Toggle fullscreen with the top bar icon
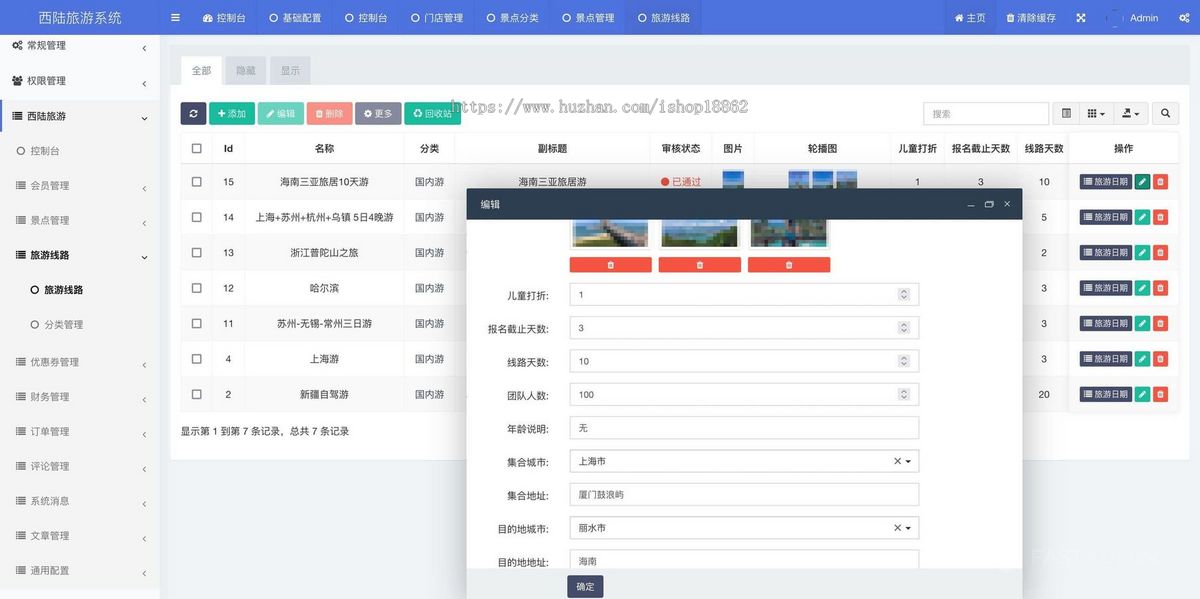The height and width of the screenshot is (599, 1200). click(x=1080, y=17)
